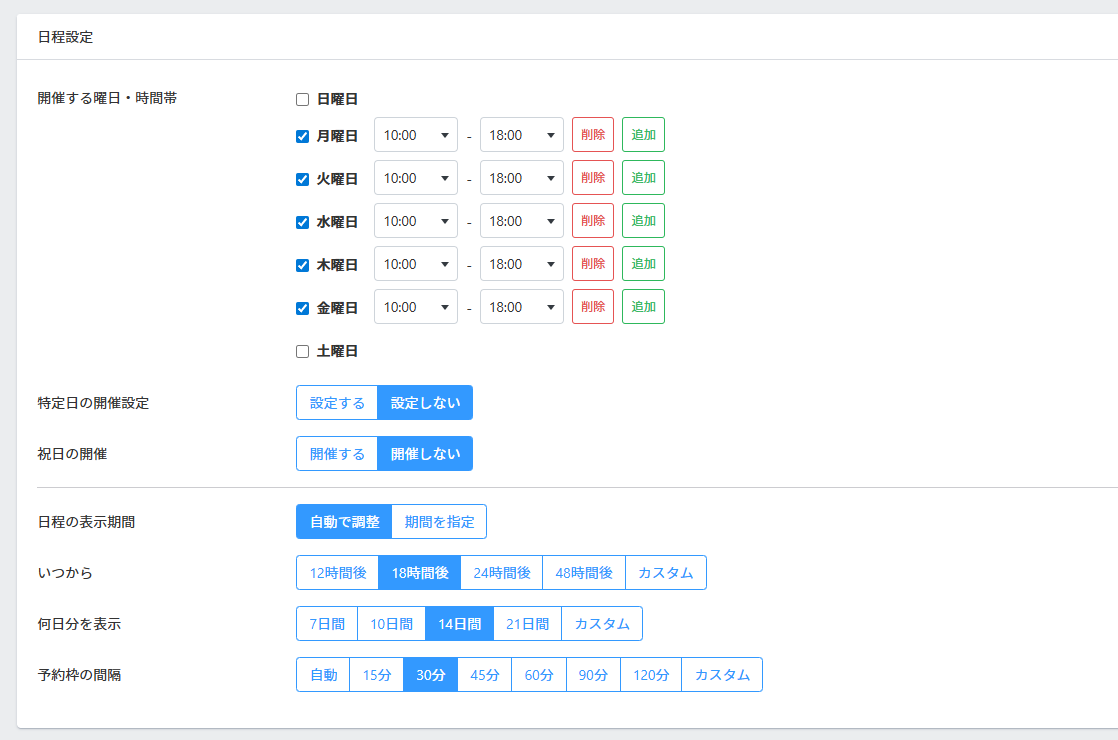
Task: Set 予約枠の間隔 to 60分
Action: (x=539, y=675)
